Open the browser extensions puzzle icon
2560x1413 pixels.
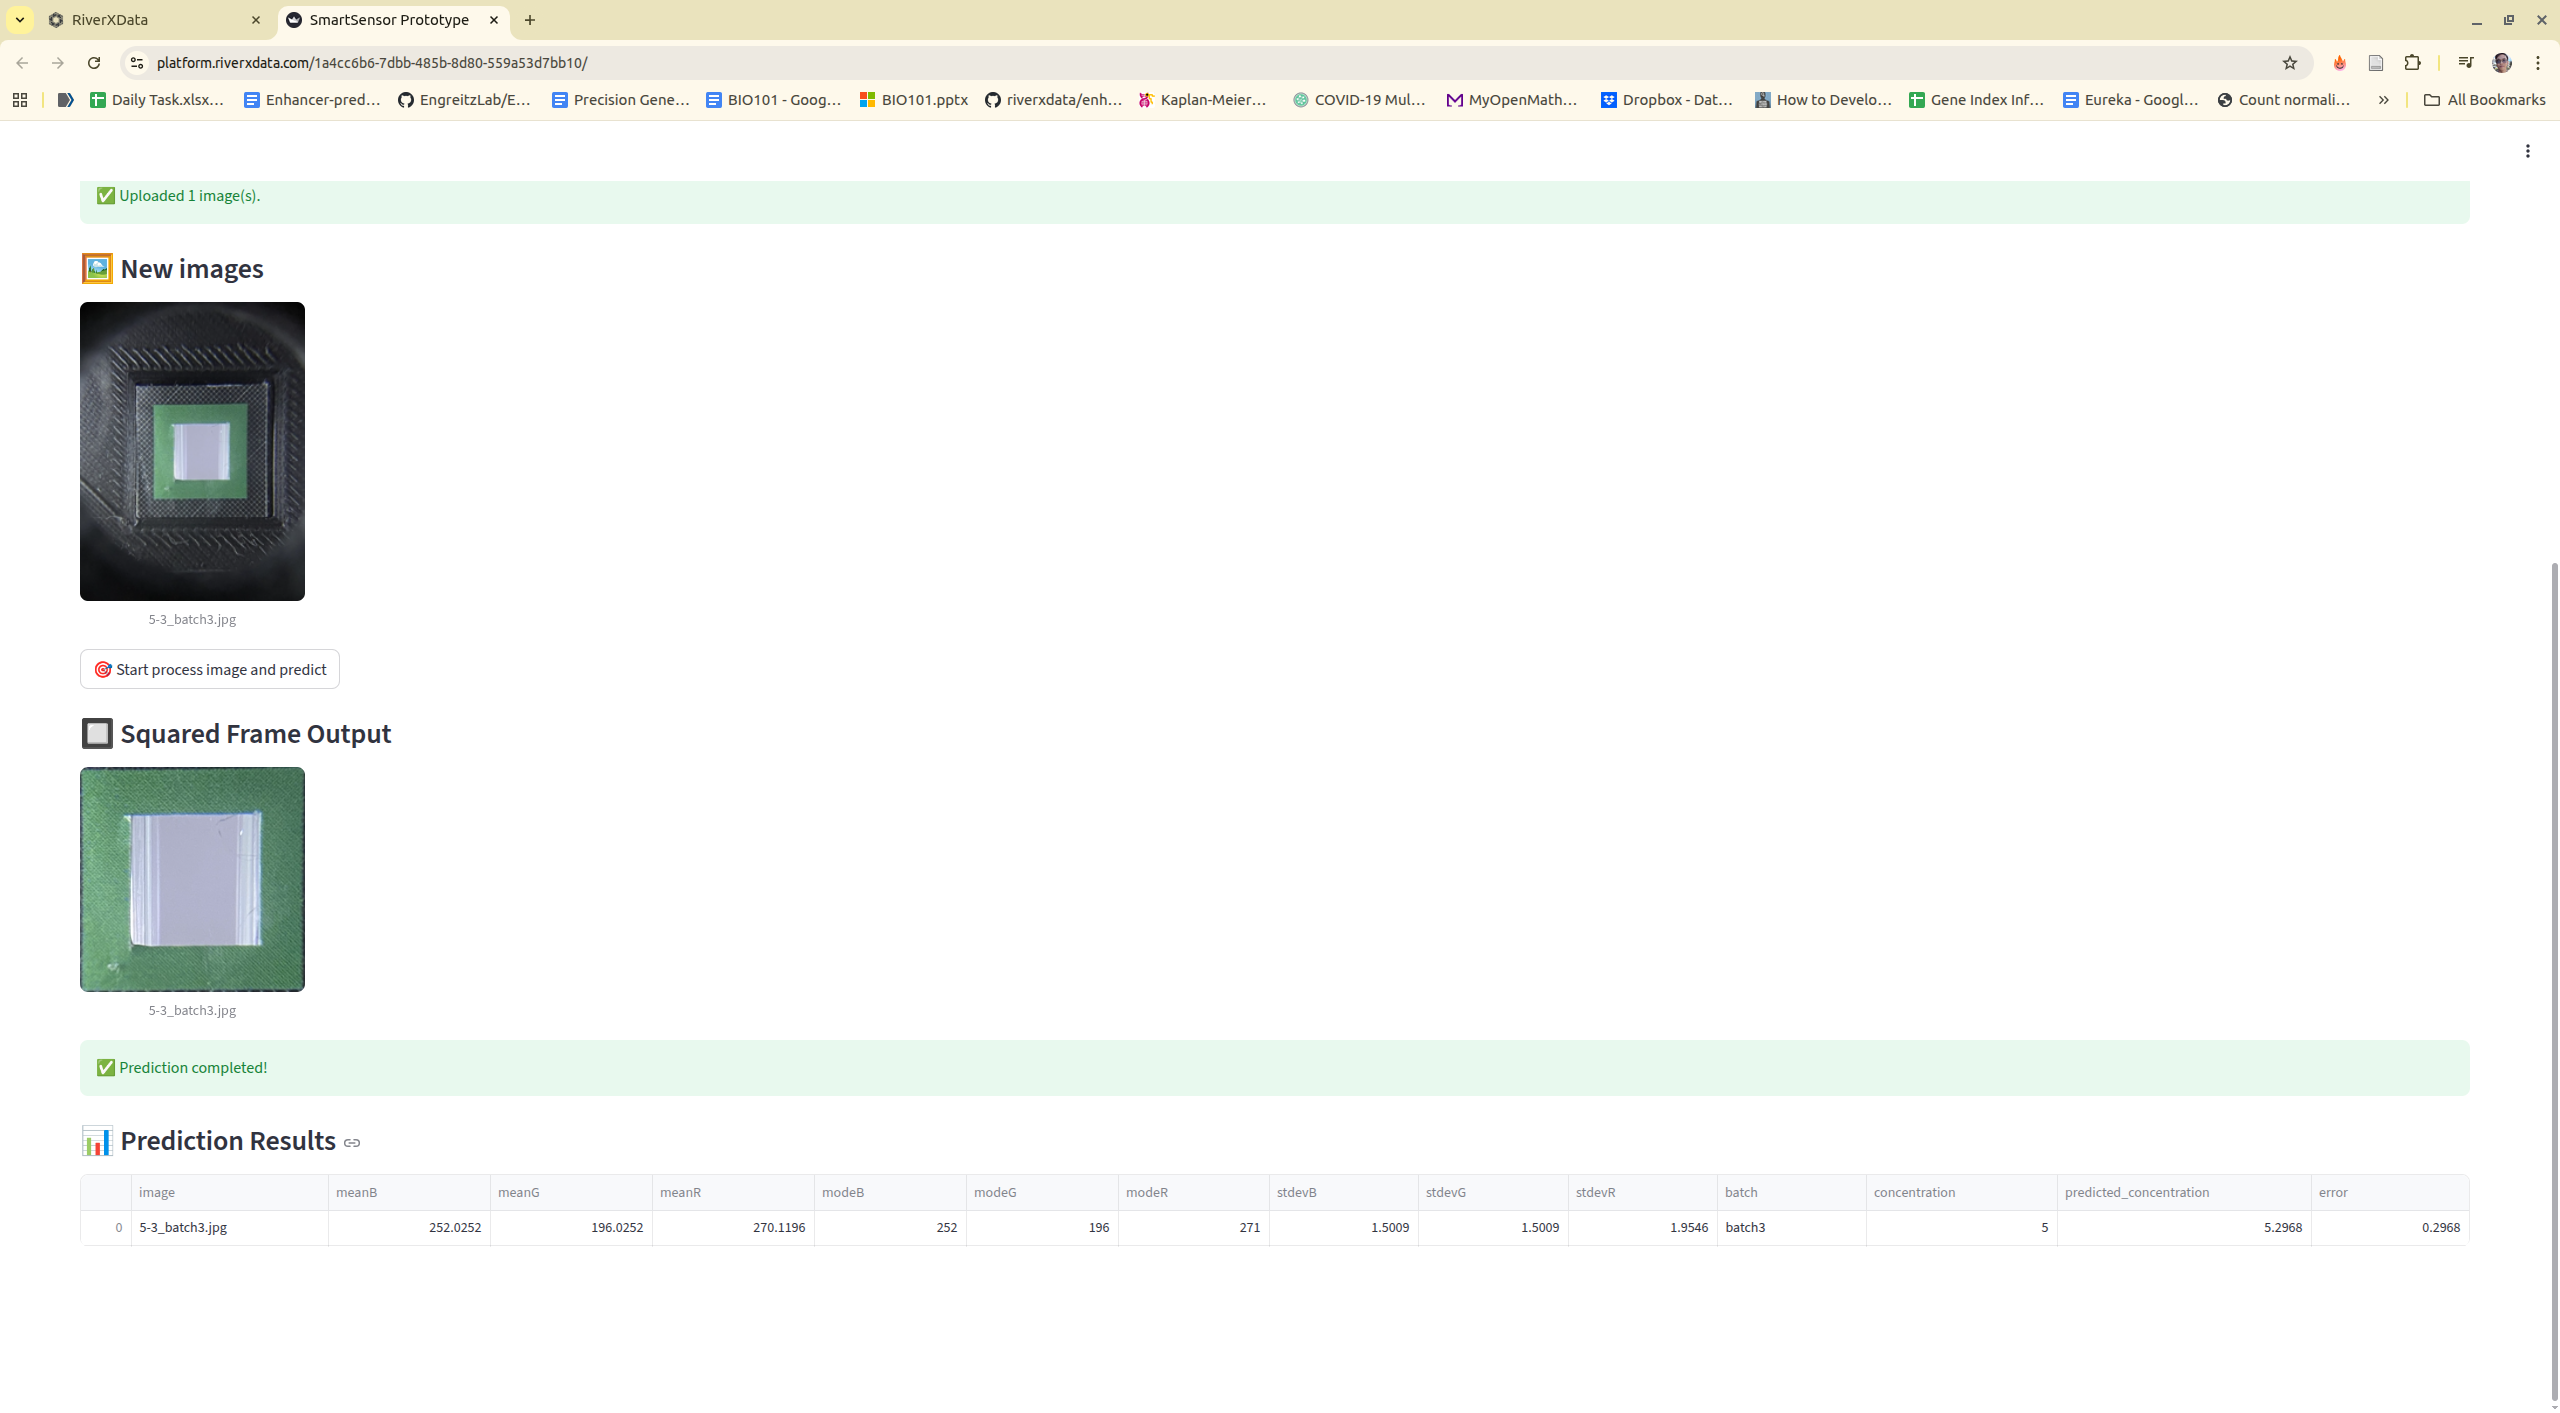2412,63
